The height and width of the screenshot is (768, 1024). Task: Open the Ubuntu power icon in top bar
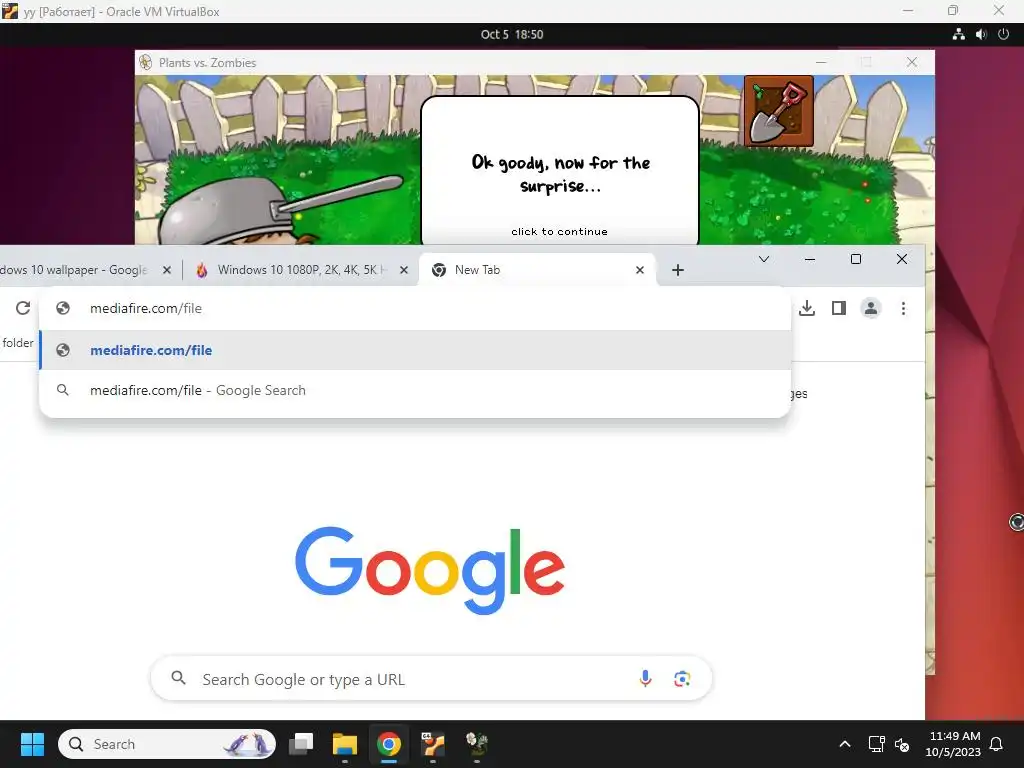click(1004, 35)
